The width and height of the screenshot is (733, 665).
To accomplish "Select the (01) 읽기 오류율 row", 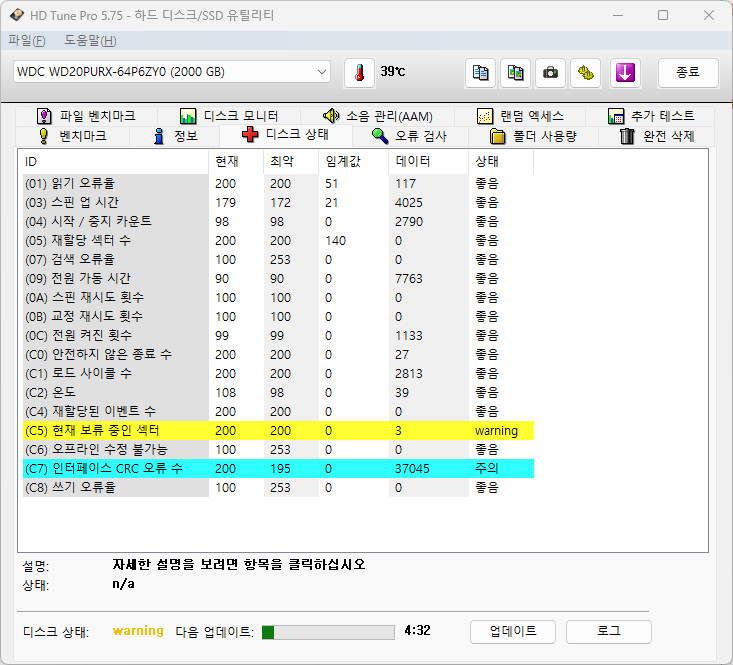I will click(x=278, y=183).
